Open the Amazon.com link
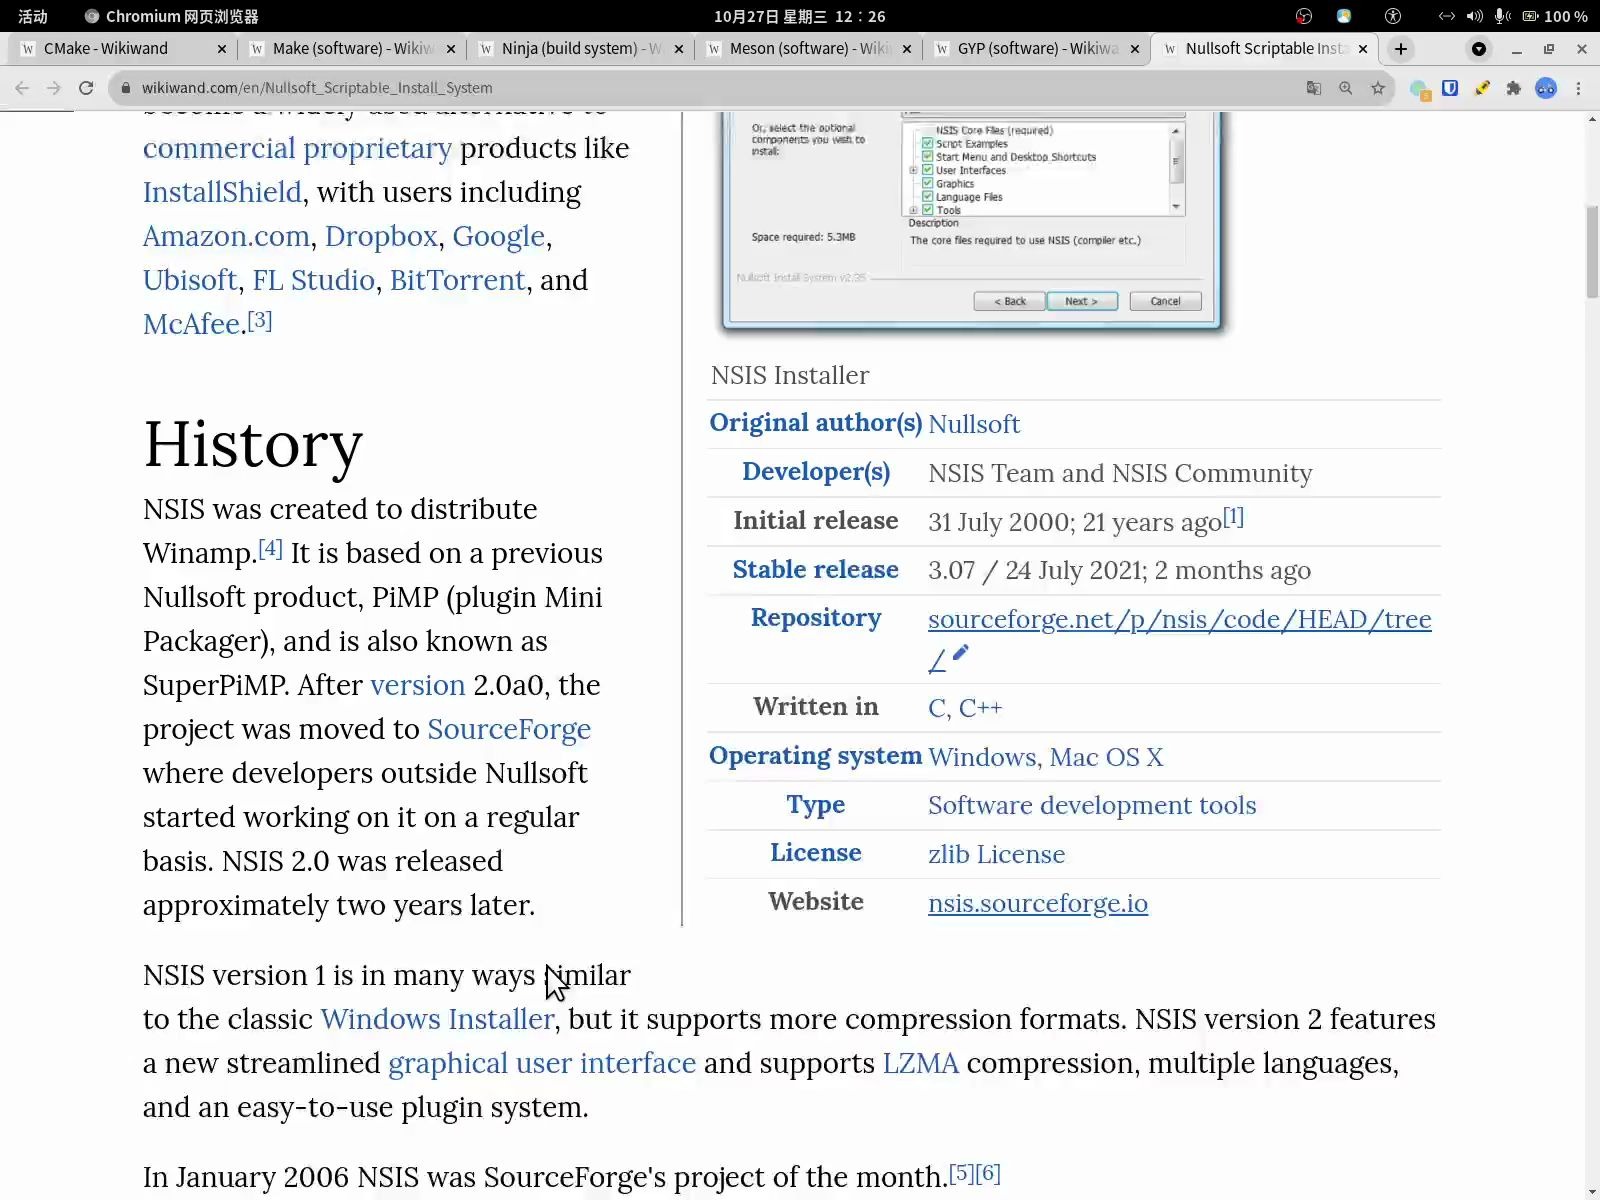This screenshot has height=1200, width=1600. coord(226,236)
